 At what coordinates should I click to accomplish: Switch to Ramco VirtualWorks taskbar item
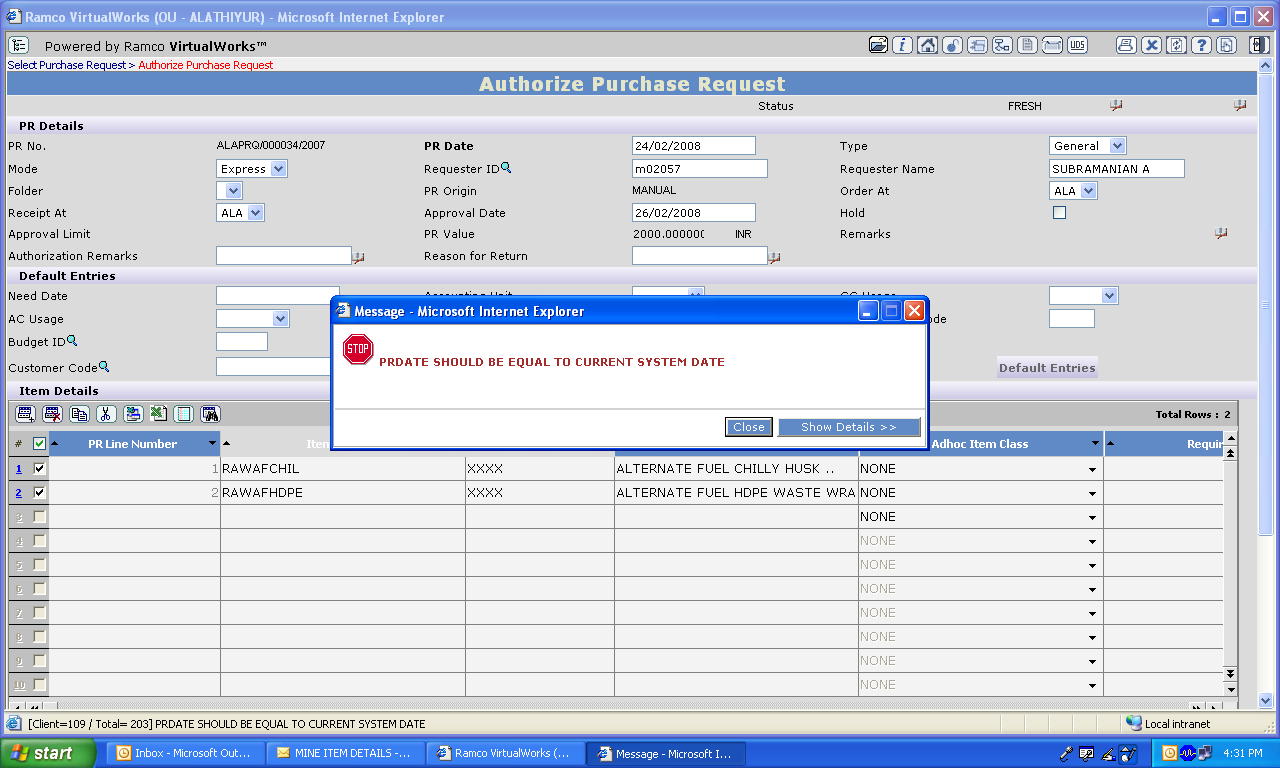click(x=506, y=753)
